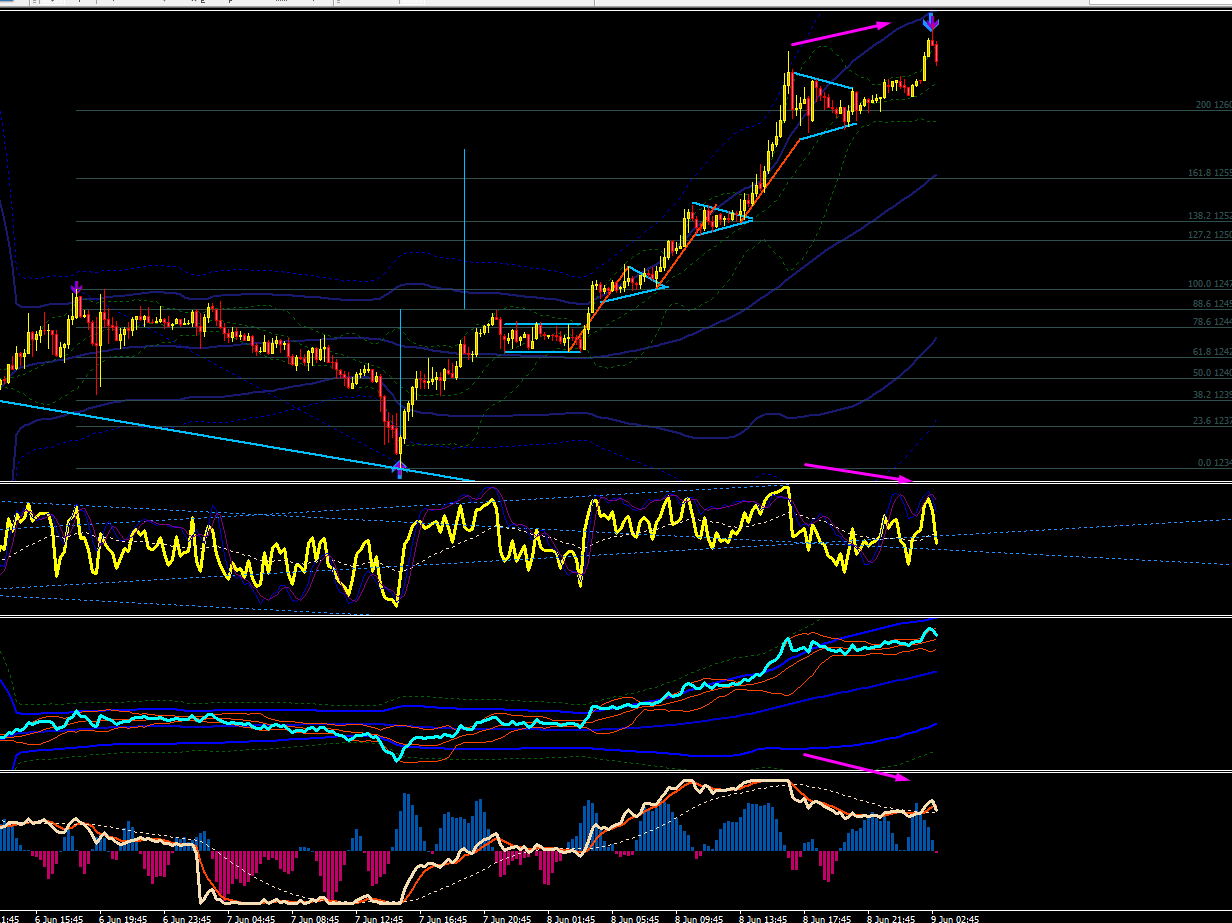Click the 78.6 Fibonacci level label
1232x923 pixels.
1211,322
